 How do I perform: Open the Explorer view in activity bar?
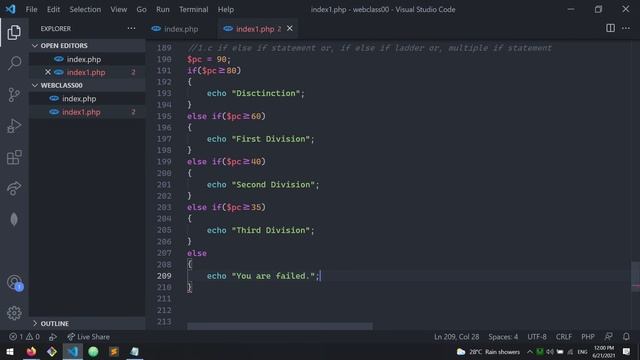point(14,32)
